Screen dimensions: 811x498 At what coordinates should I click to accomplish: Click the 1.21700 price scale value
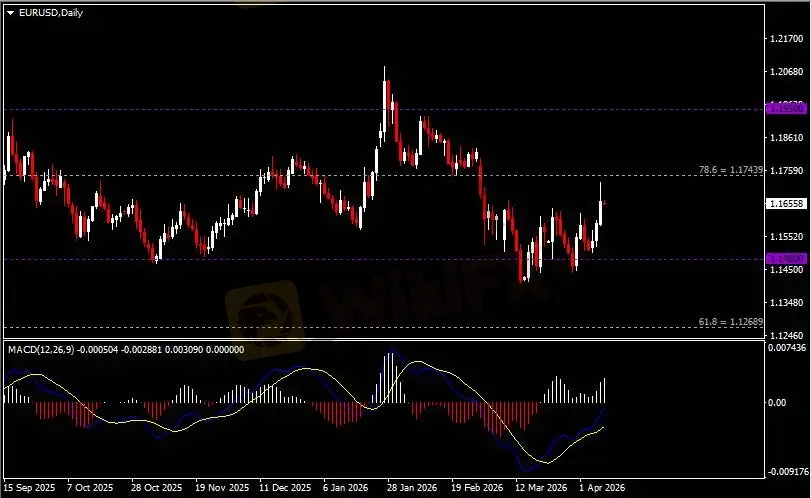784,39
